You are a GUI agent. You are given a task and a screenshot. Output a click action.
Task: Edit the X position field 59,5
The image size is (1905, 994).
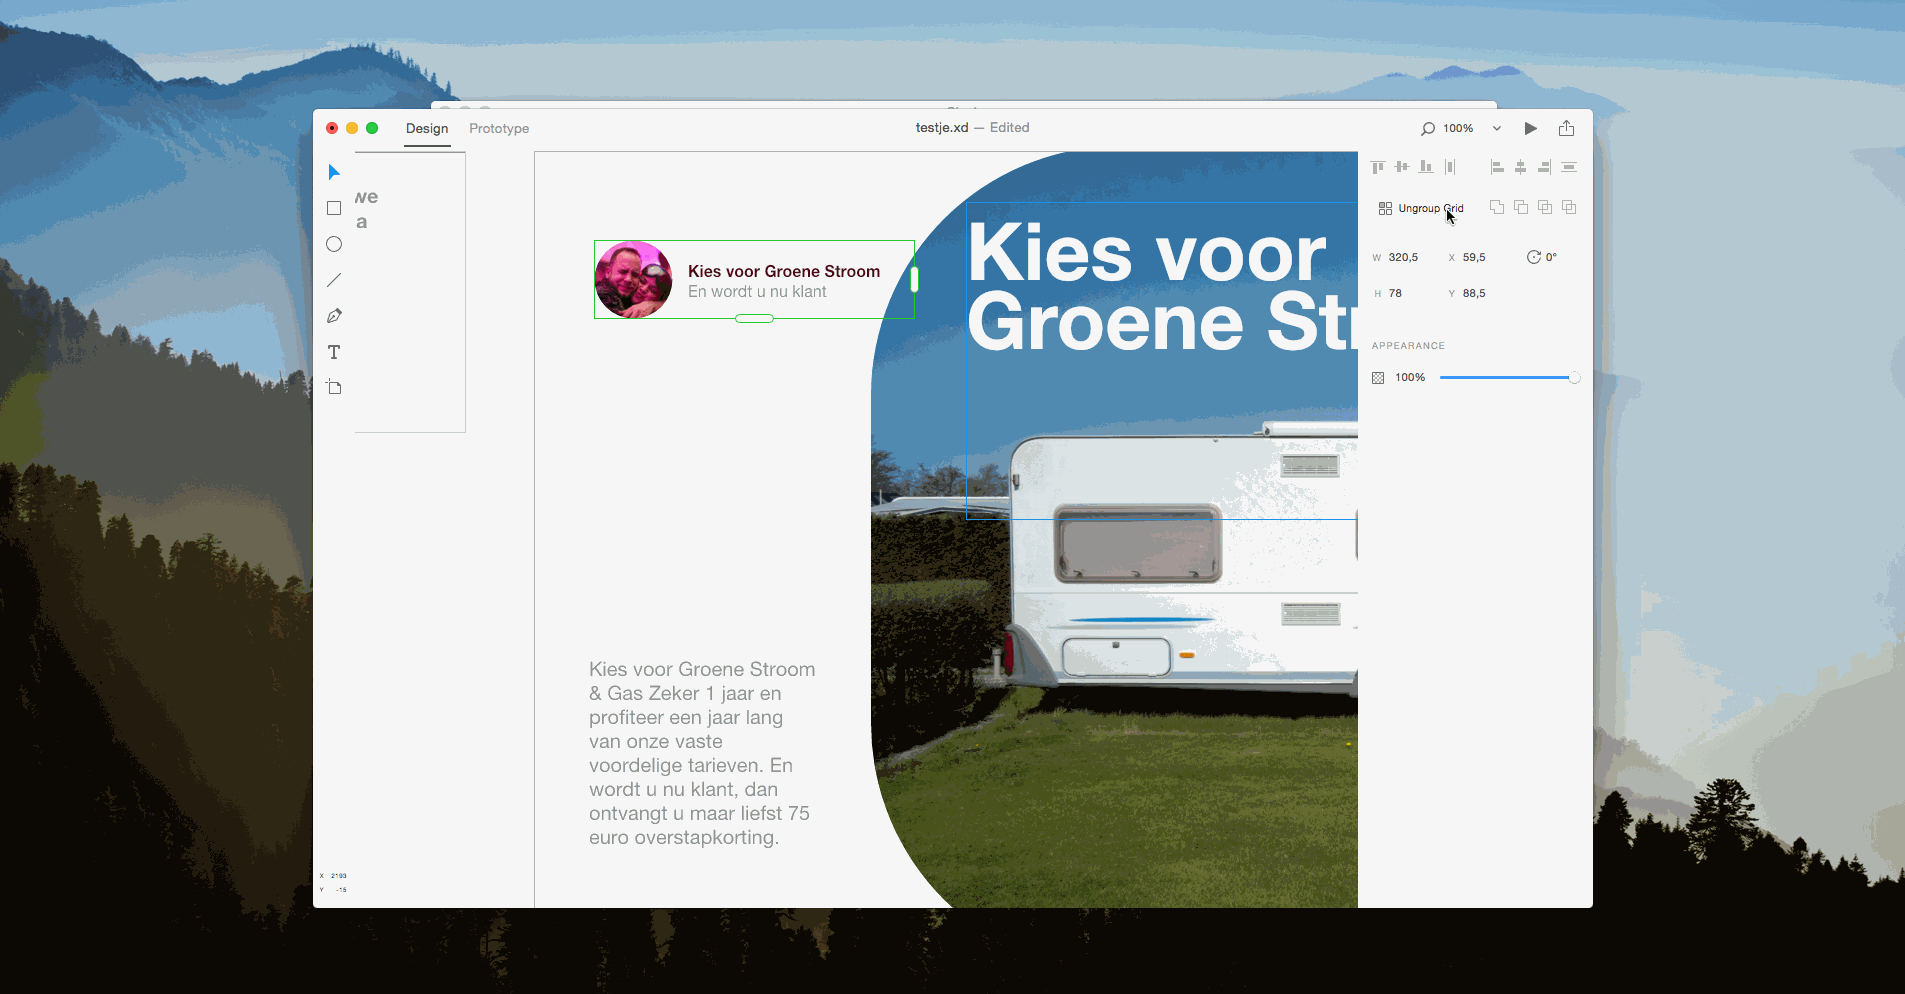tap(1474, 257)
